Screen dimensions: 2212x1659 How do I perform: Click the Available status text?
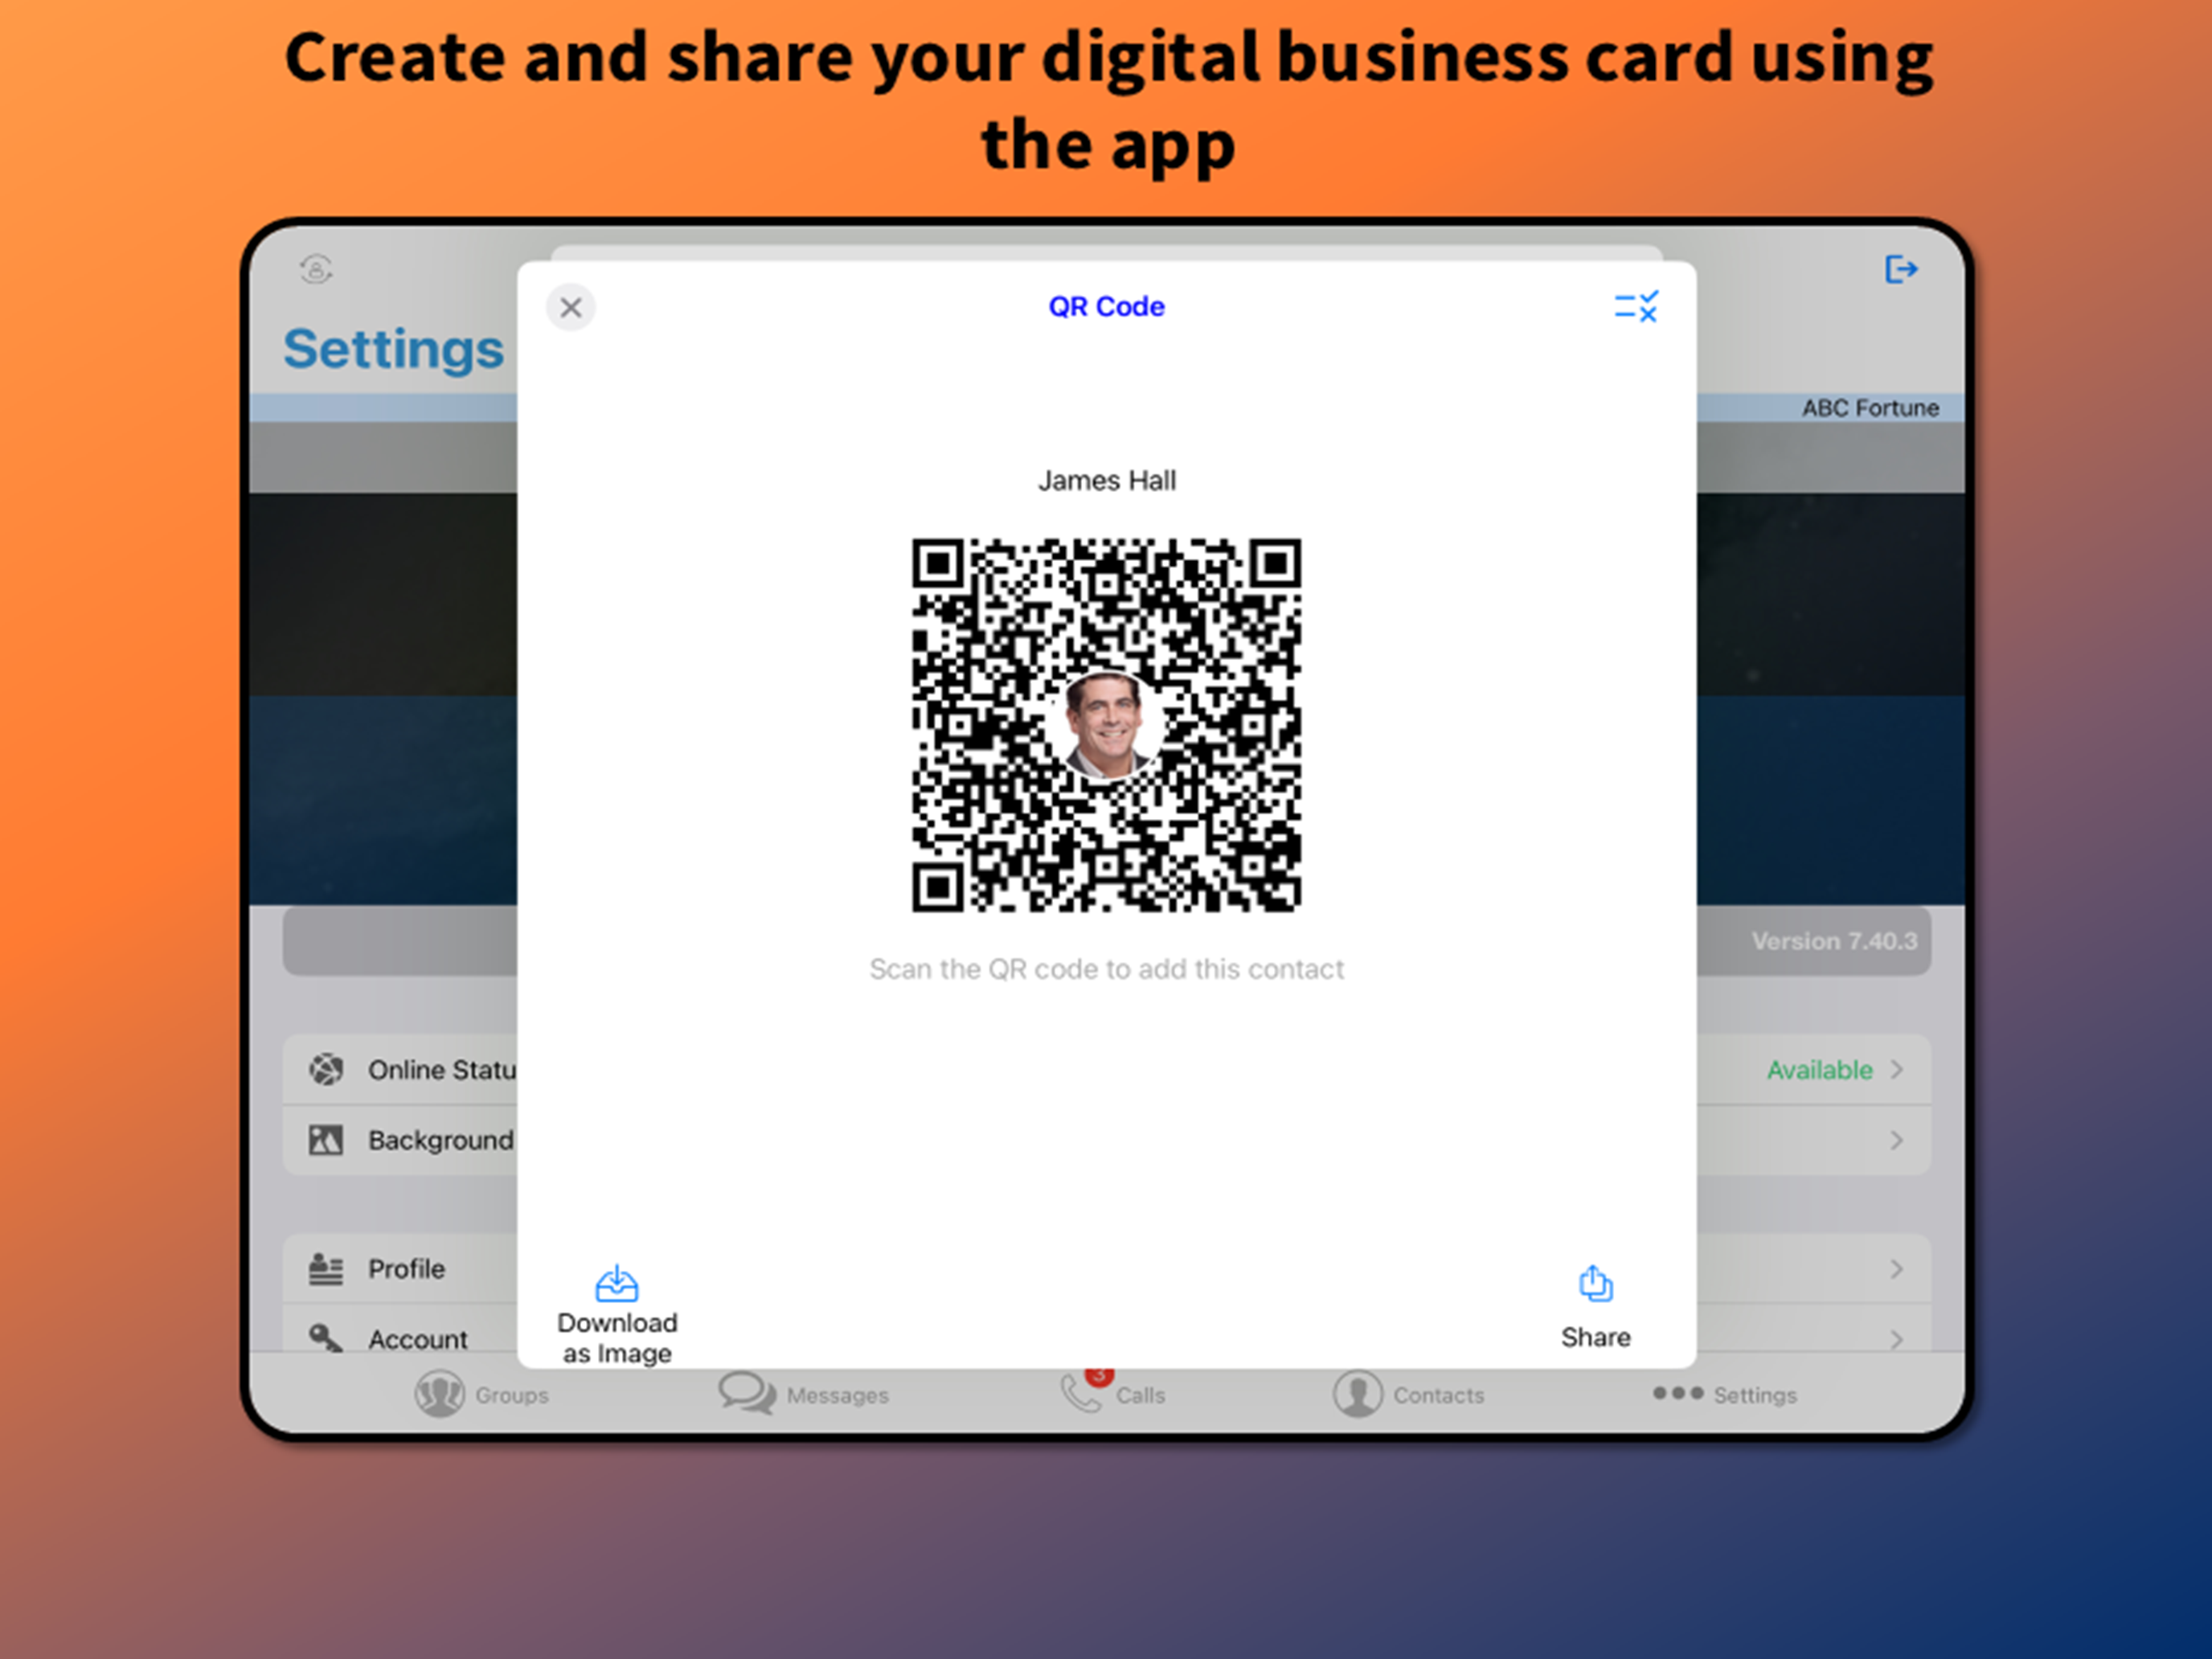click(x=1819, y=1070)
